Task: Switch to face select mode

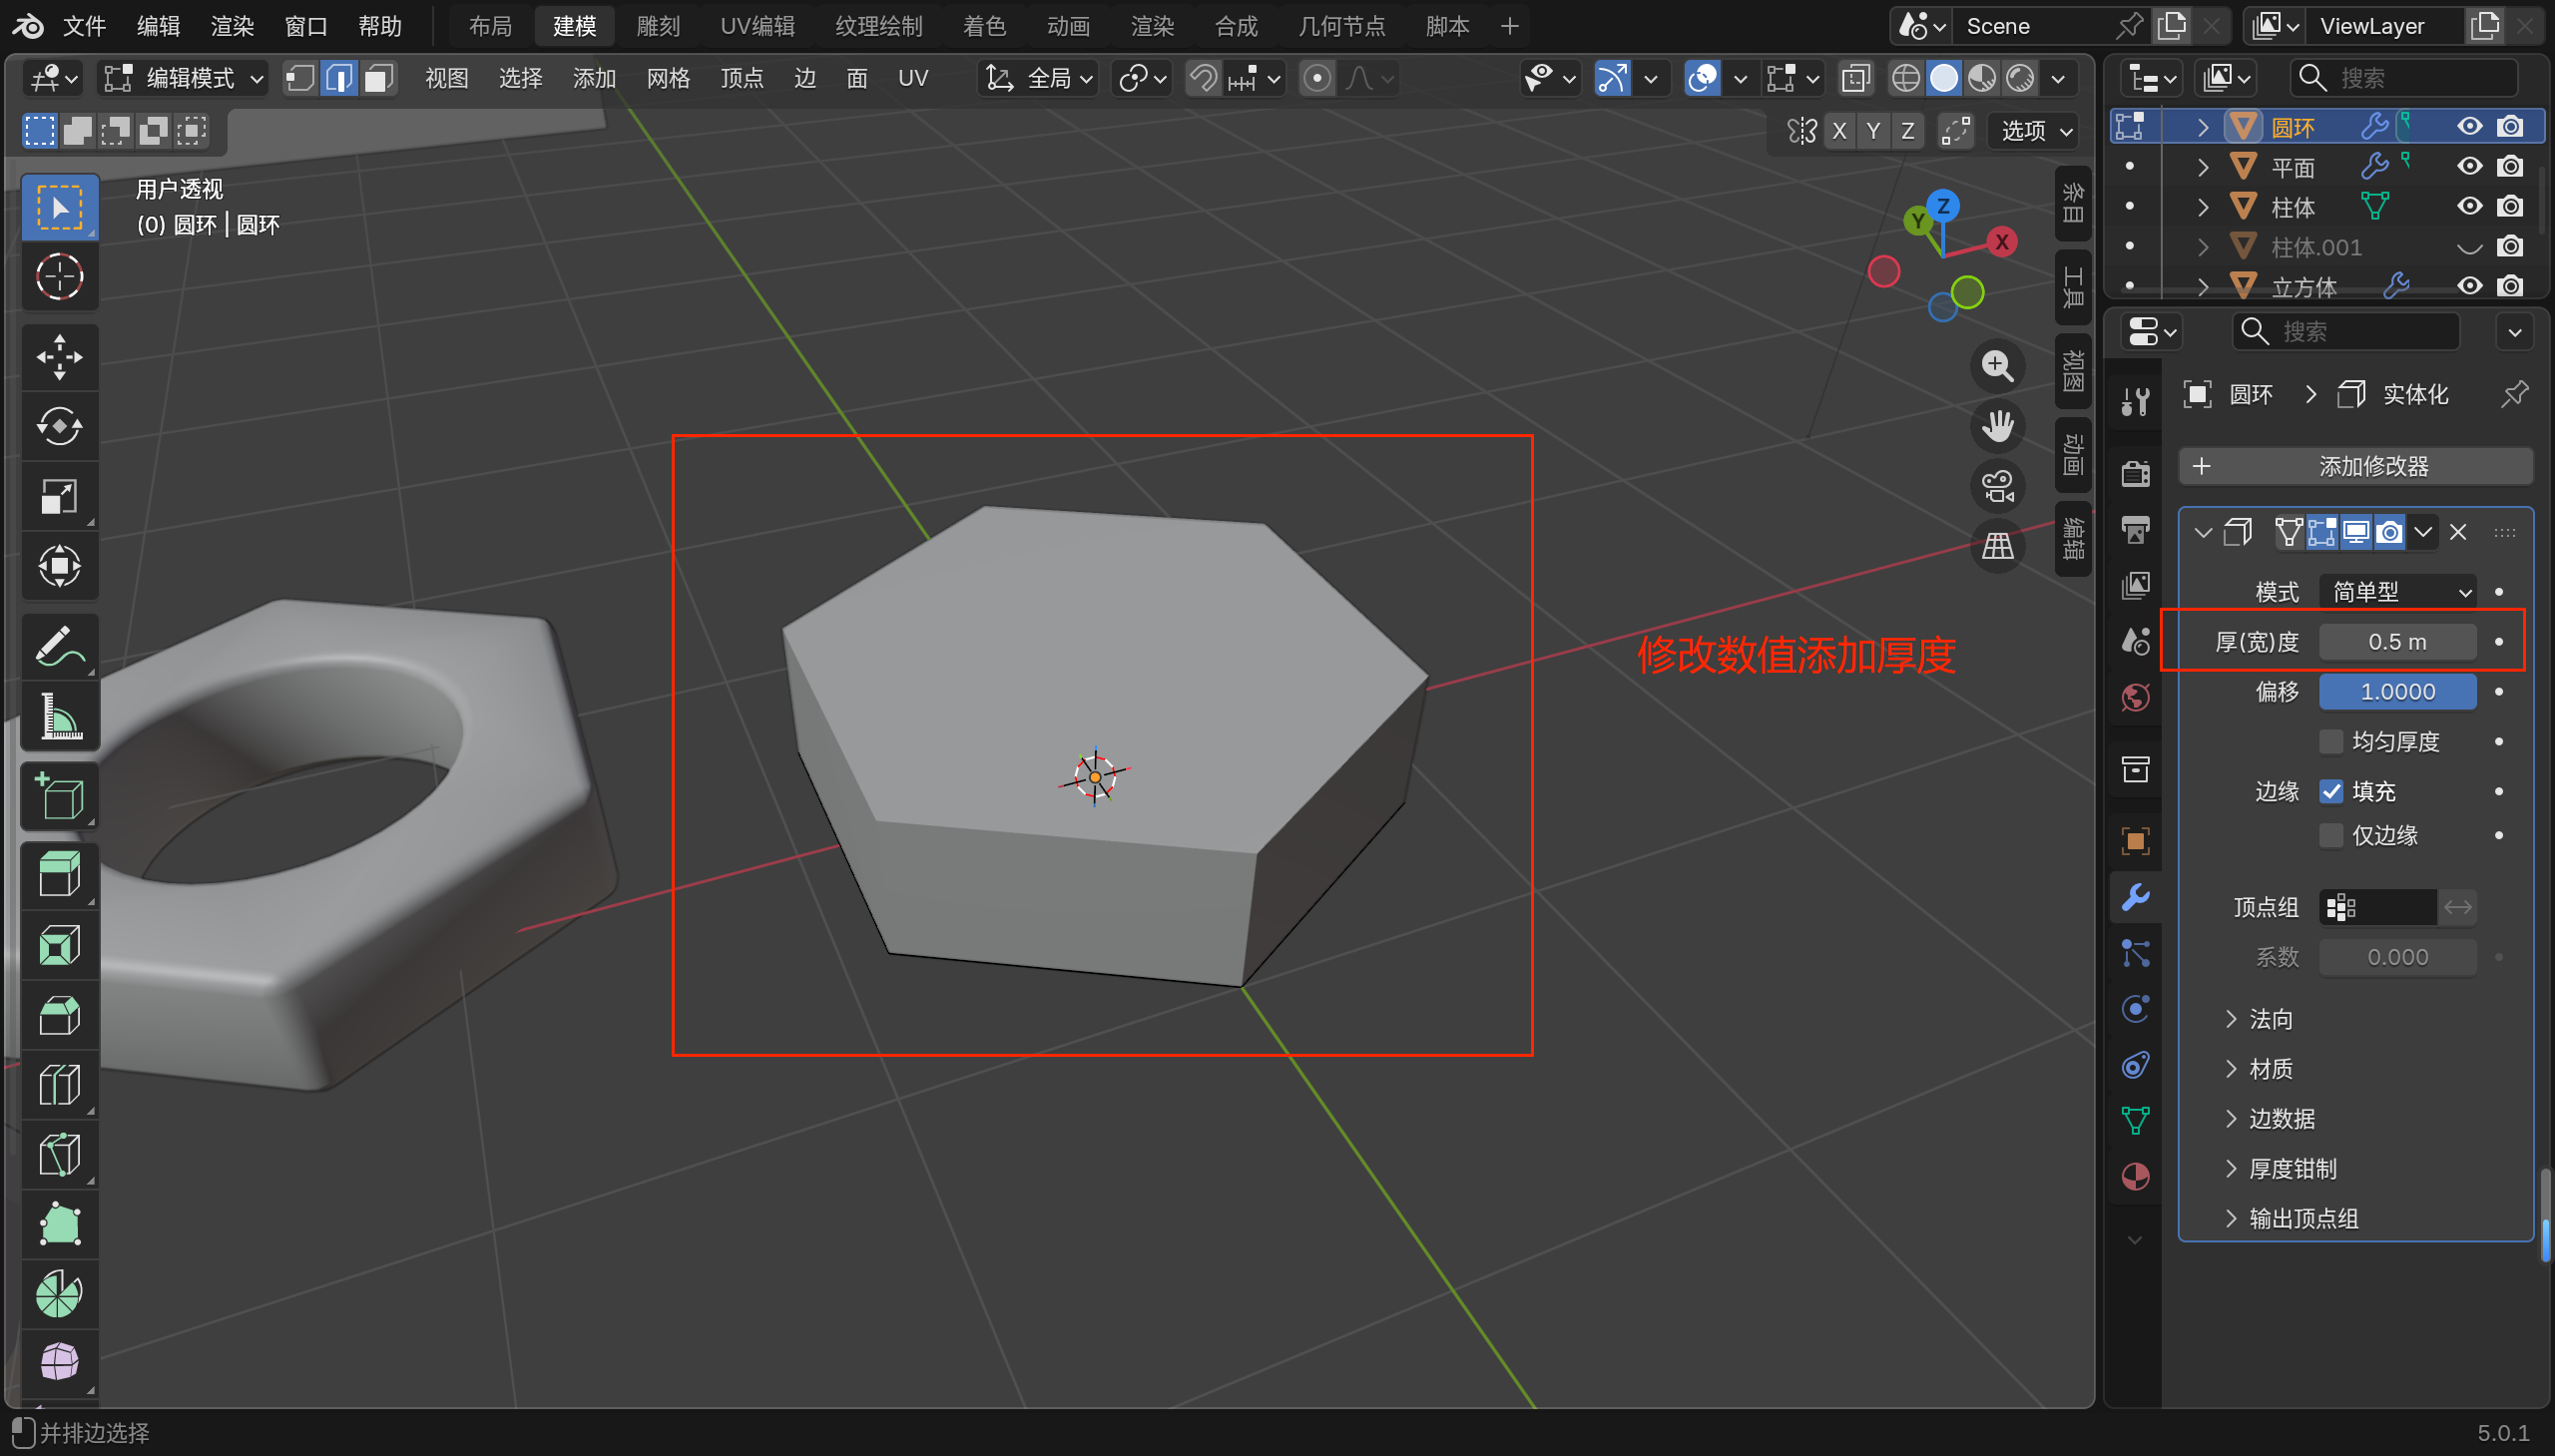Action: coord(378,78)
